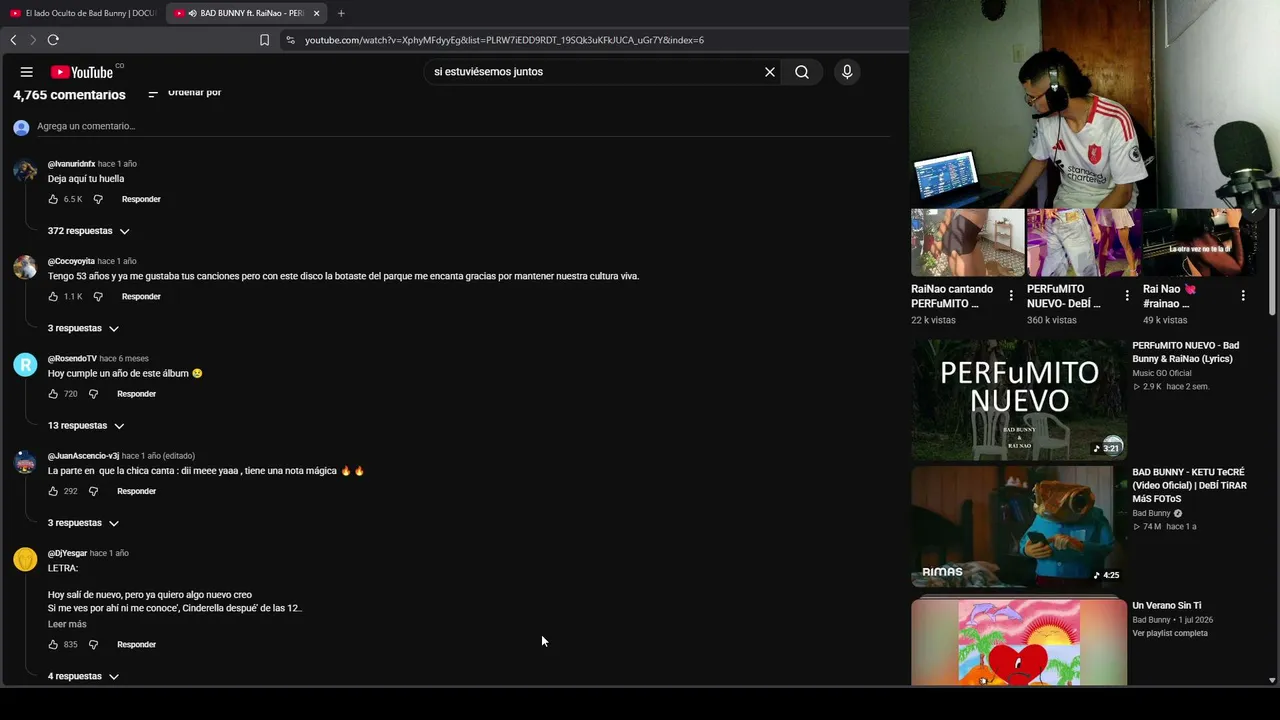
Task: Open the @Cocoyoyita username link
Action: [x=71, y=261]
